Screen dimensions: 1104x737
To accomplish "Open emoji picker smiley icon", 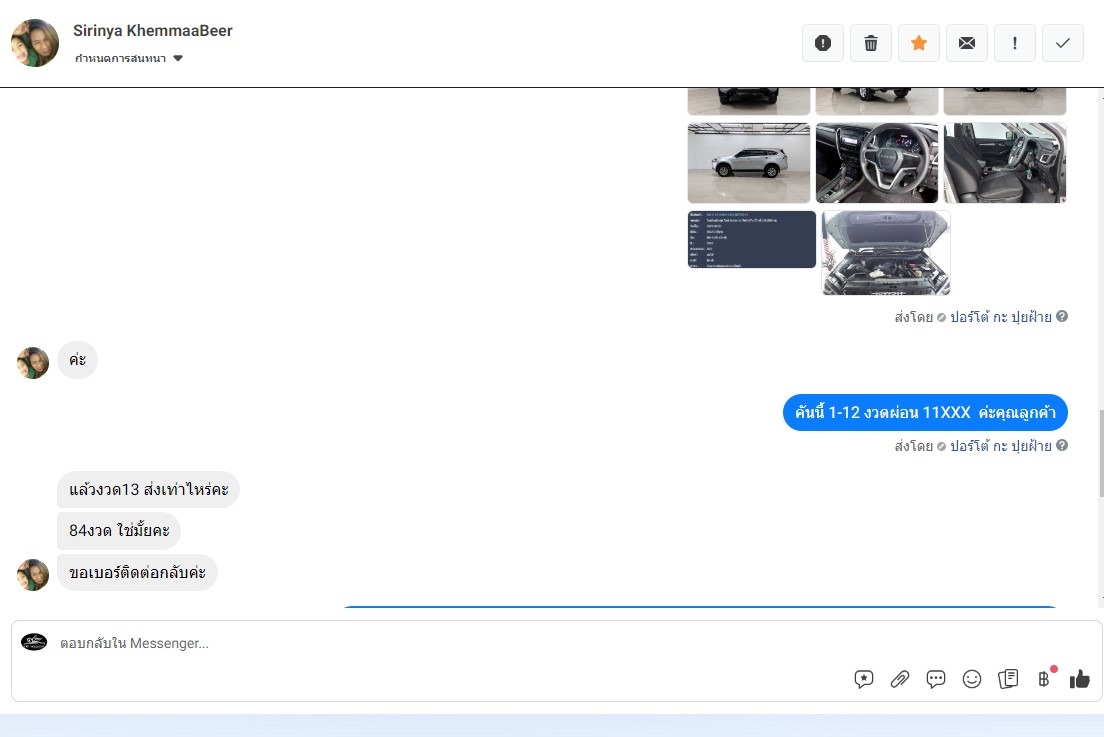I will [x=972, y=679].
